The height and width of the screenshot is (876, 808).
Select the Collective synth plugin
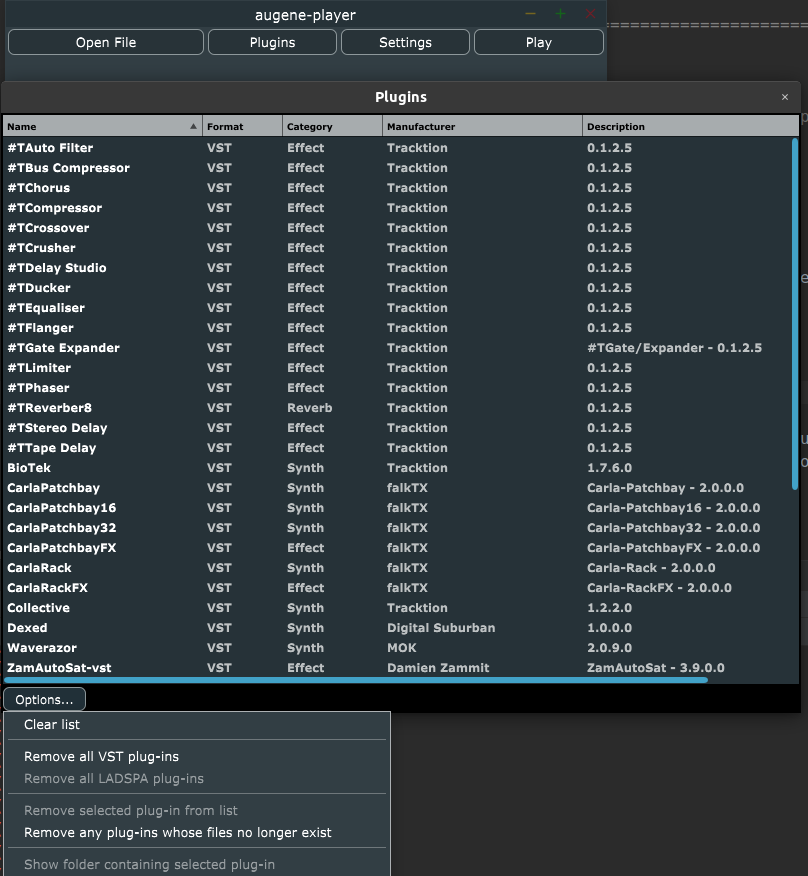(x=398, y=608)
